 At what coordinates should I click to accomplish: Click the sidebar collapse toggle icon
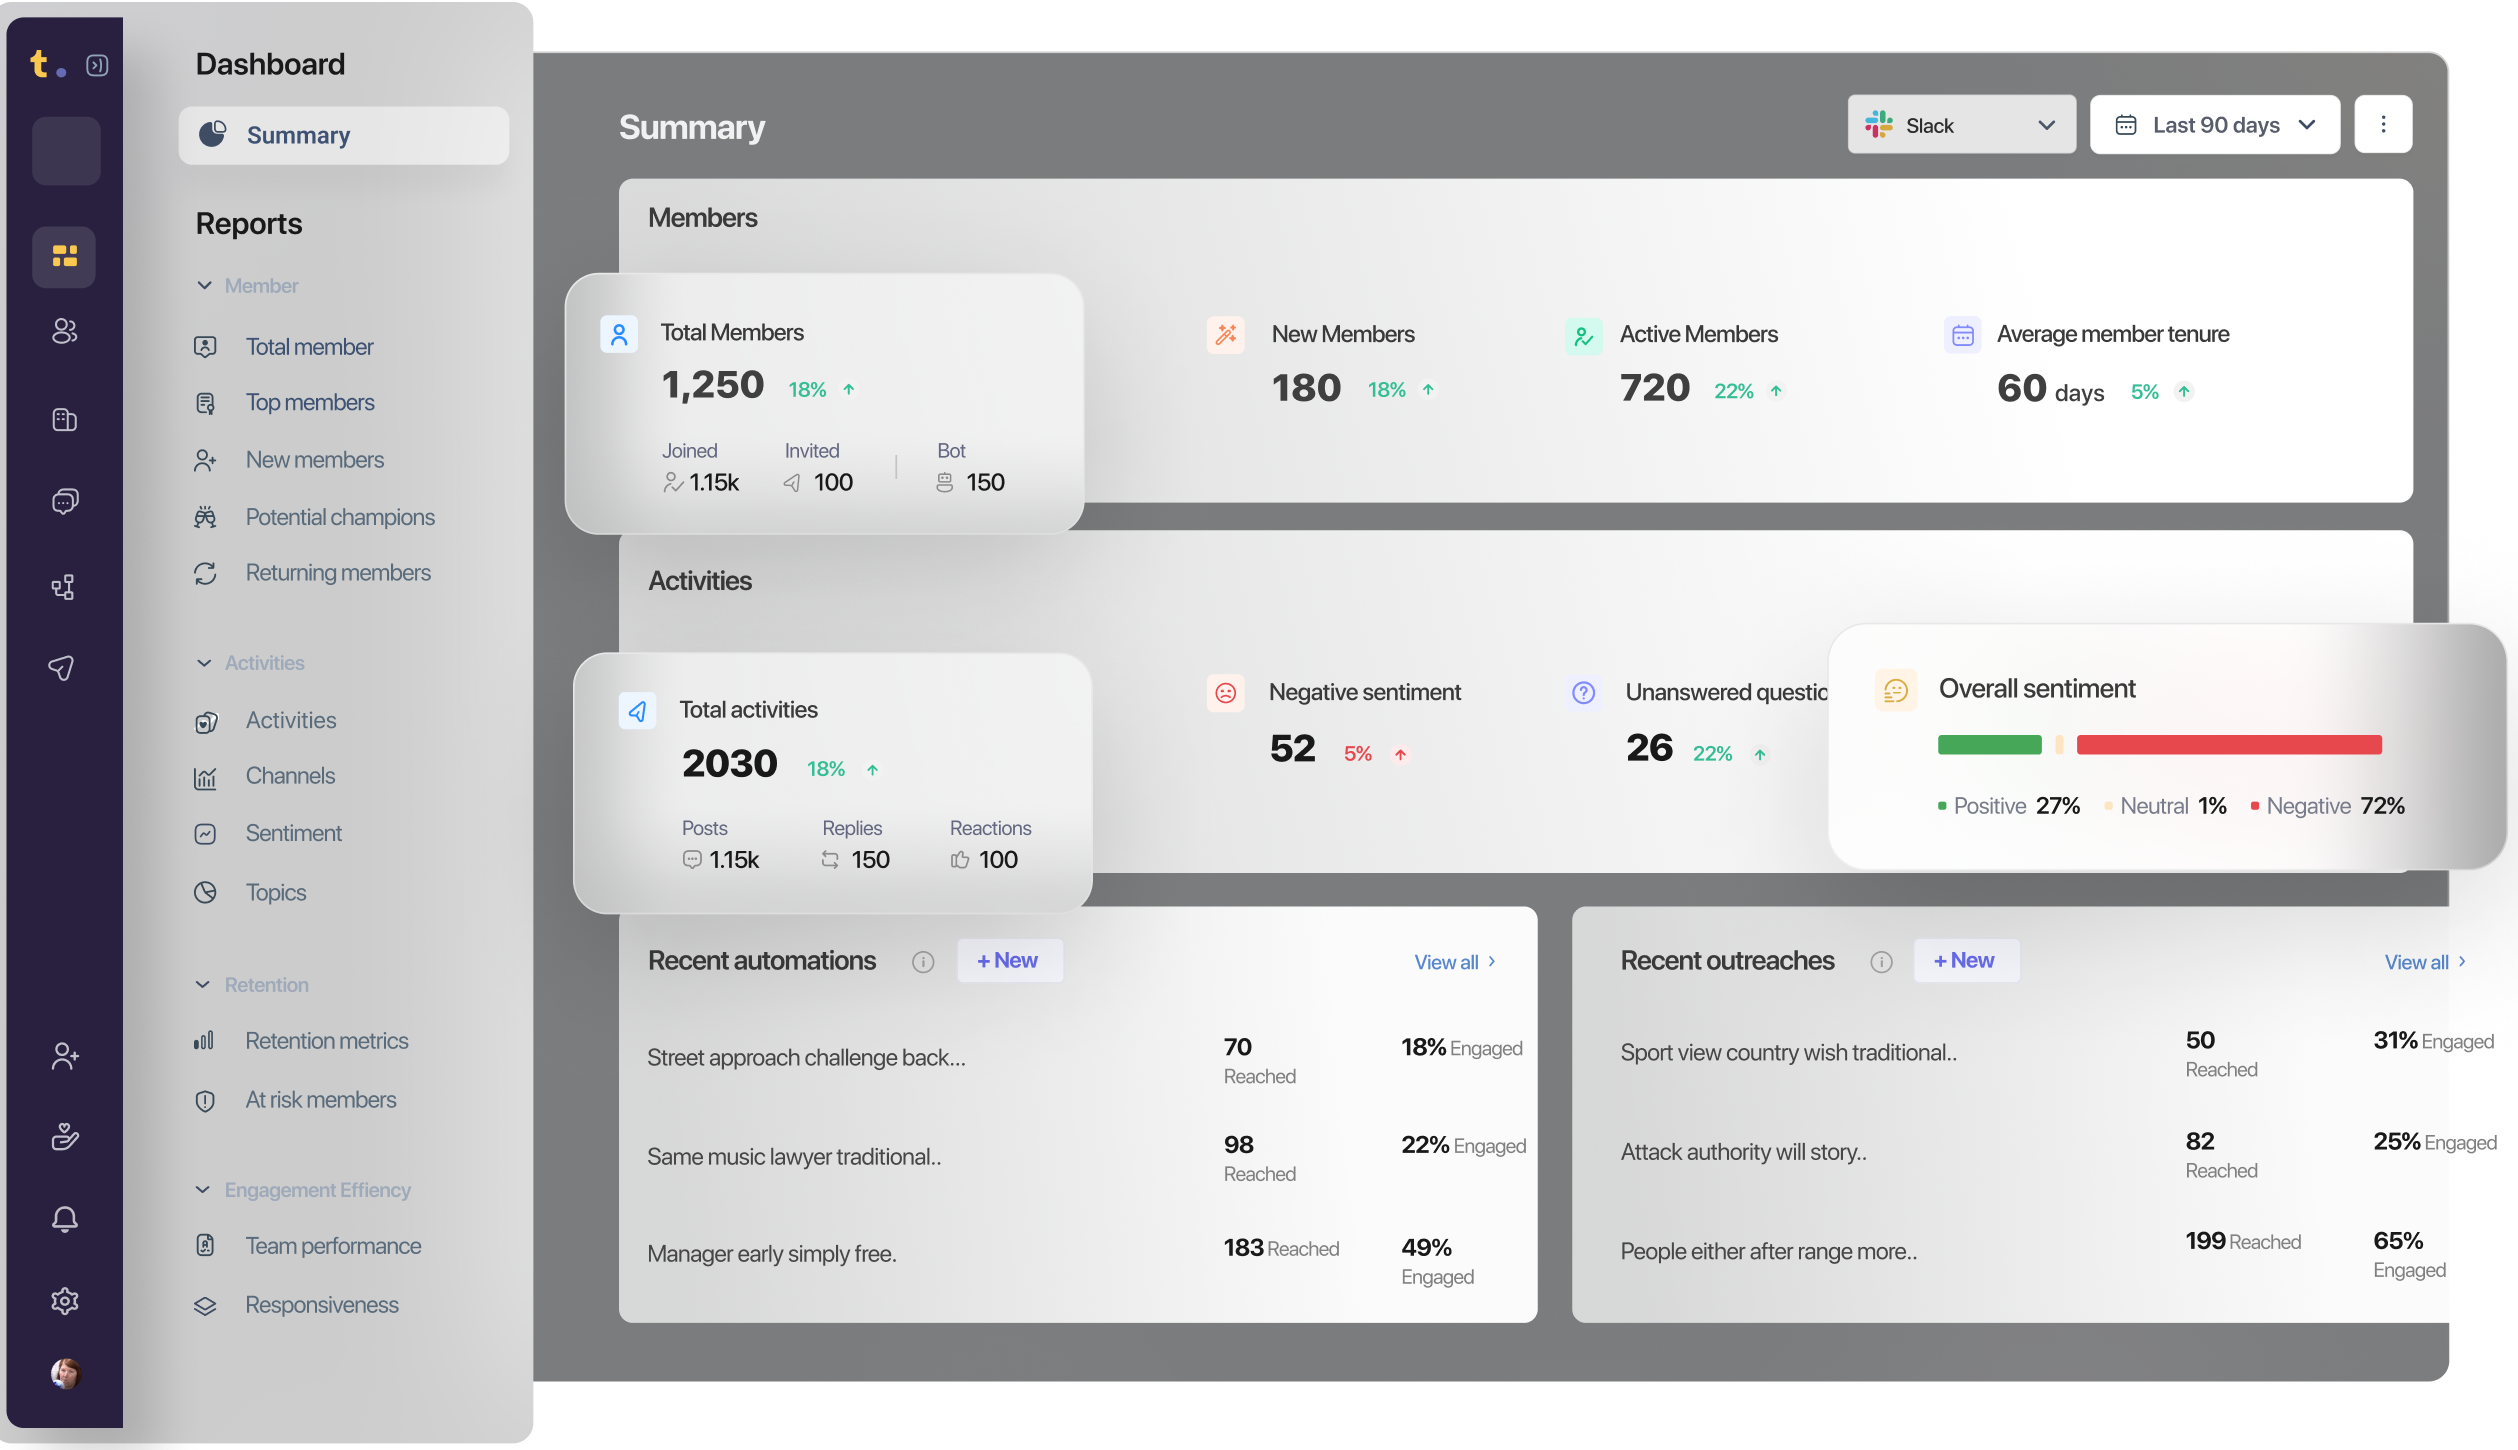(x=97, y=66)
